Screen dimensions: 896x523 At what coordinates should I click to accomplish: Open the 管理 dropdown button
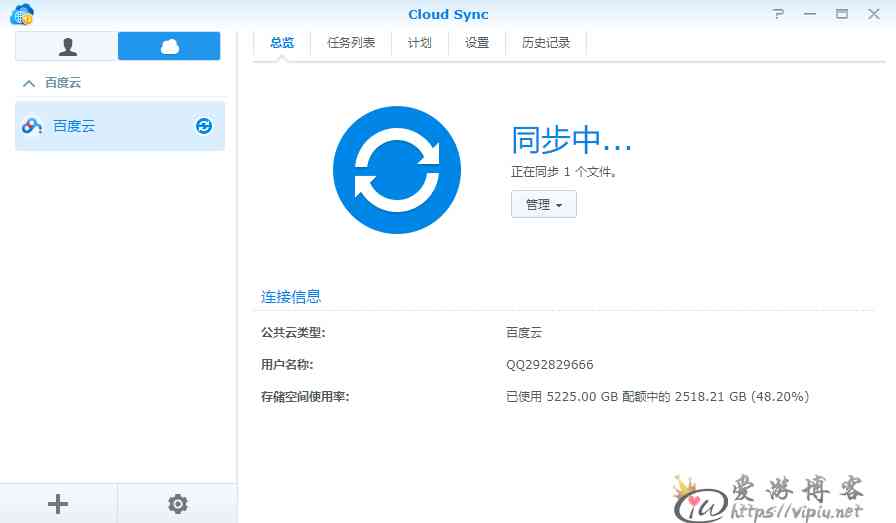[543, 204]
